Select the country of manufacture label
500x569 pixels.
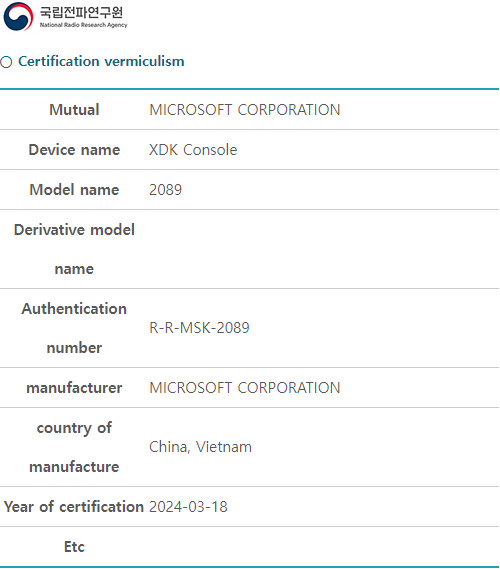[74, 447]
